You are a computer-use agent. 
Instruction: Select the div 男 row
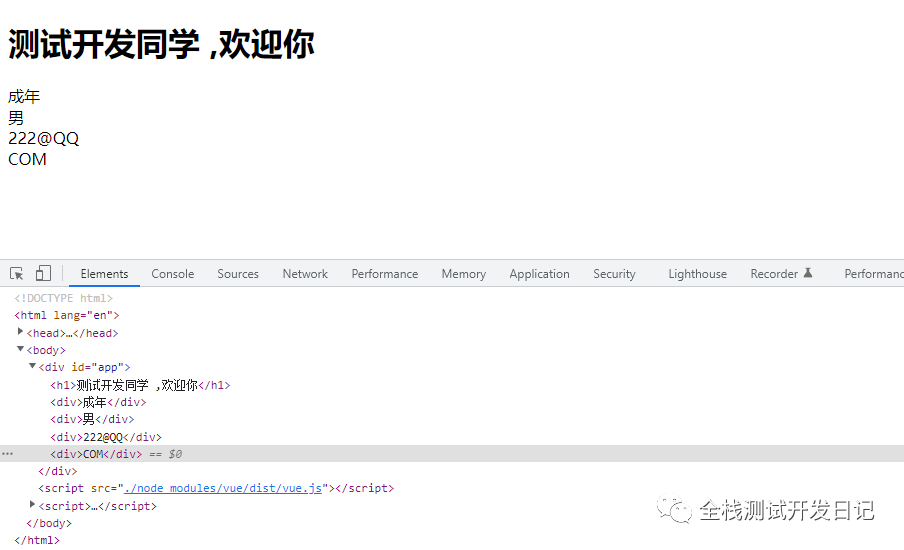click(92, 419)
